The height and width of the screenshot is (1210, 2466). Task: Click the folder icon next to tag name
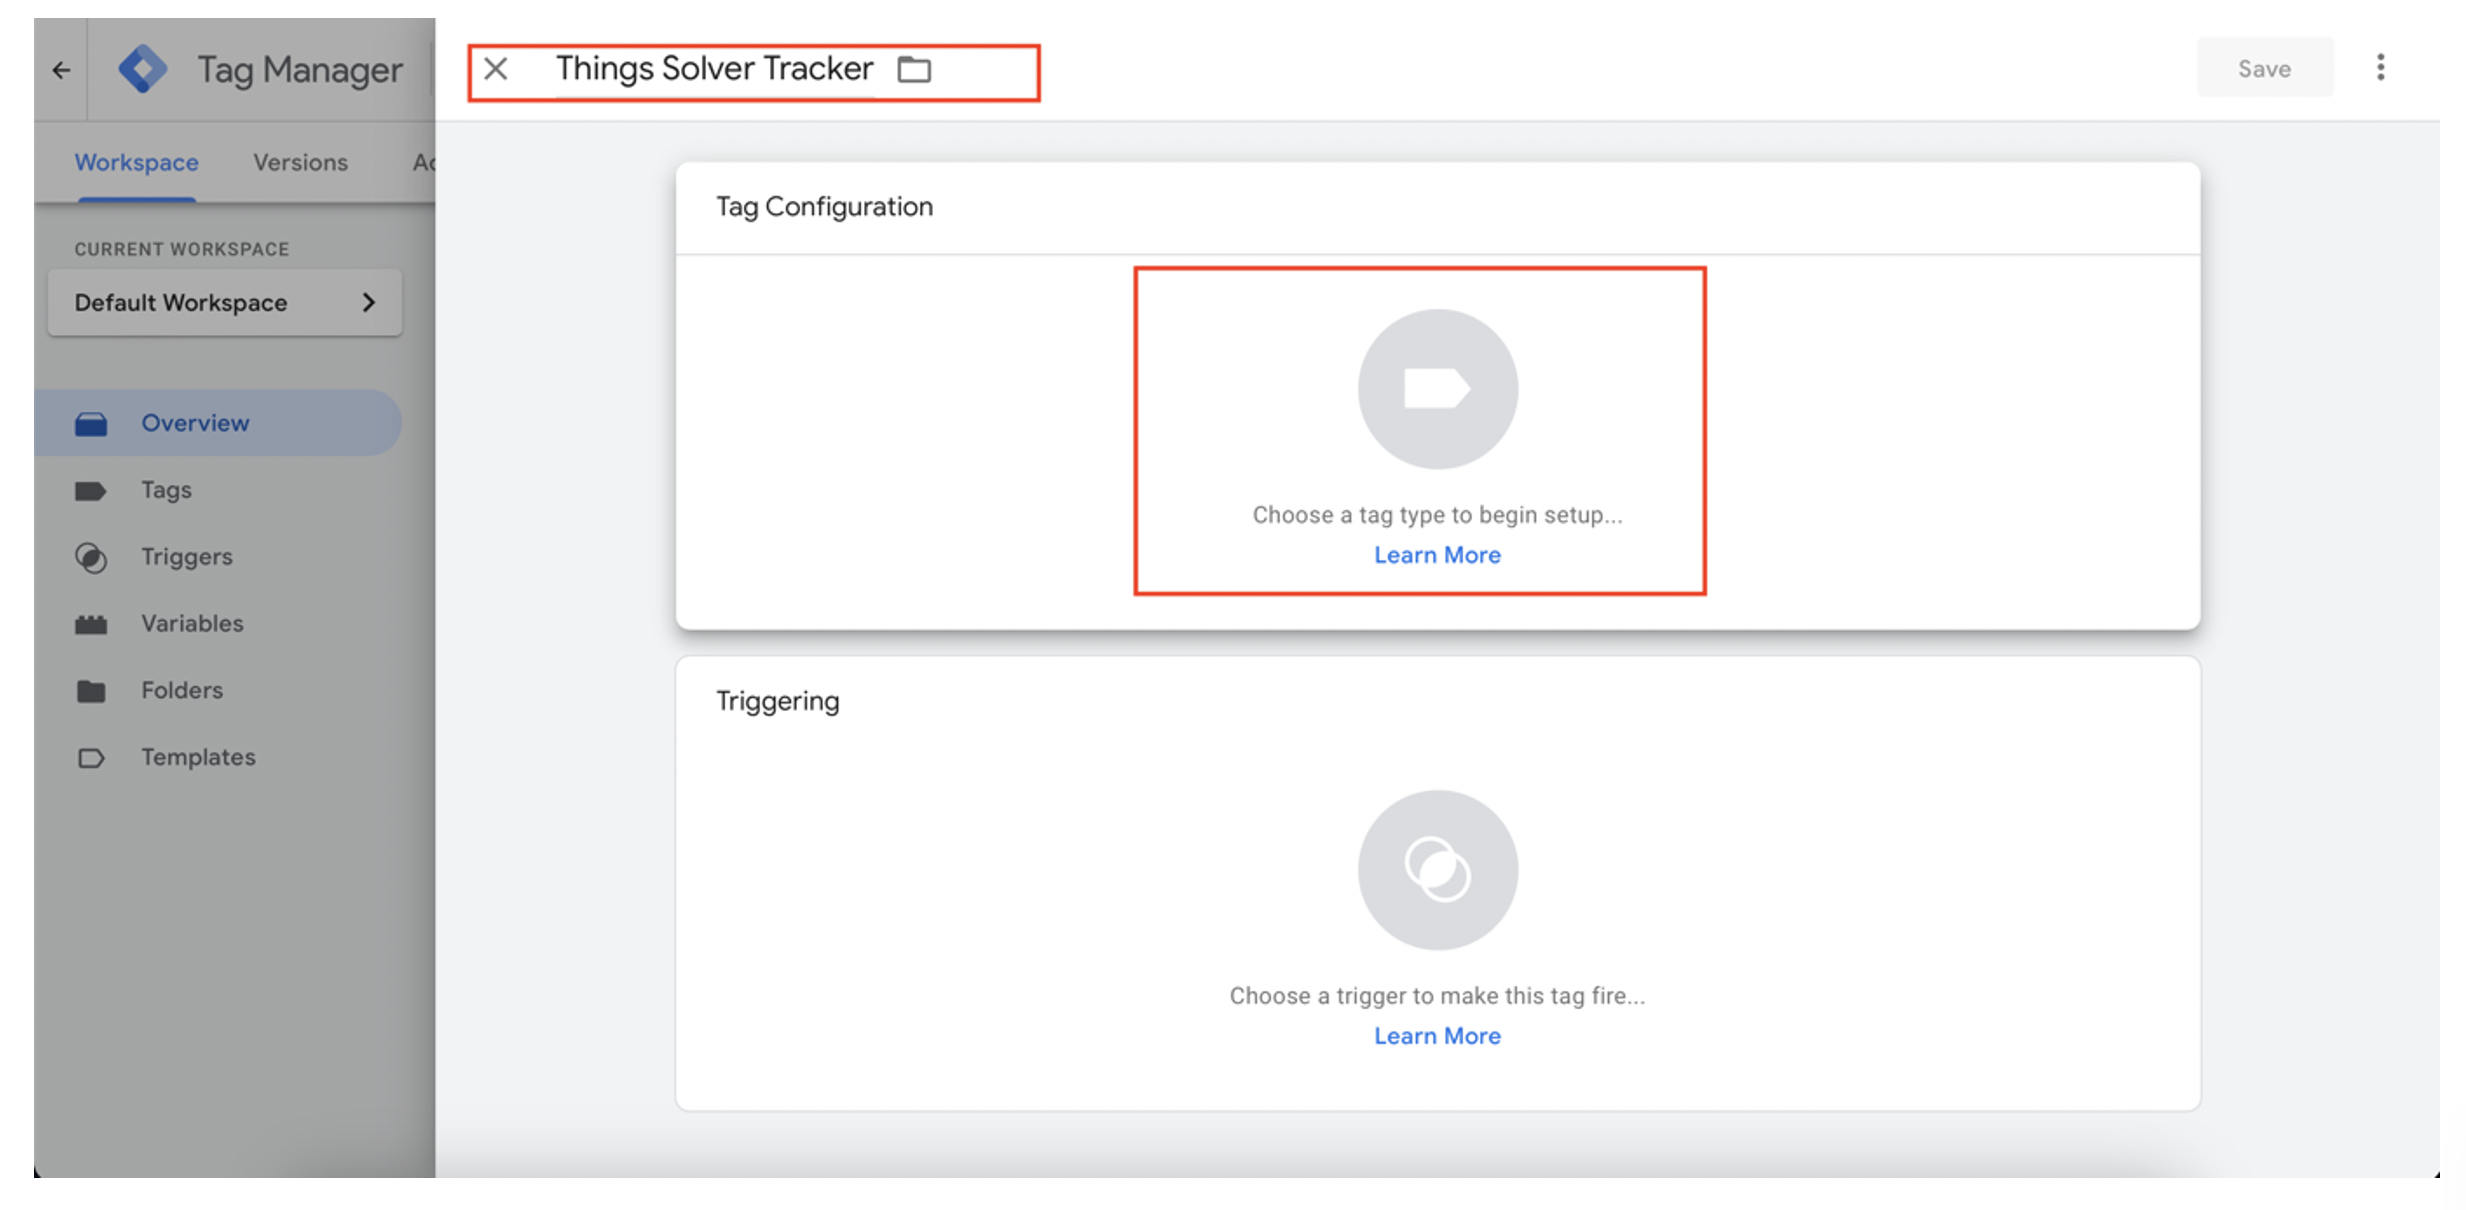[914, 70]
